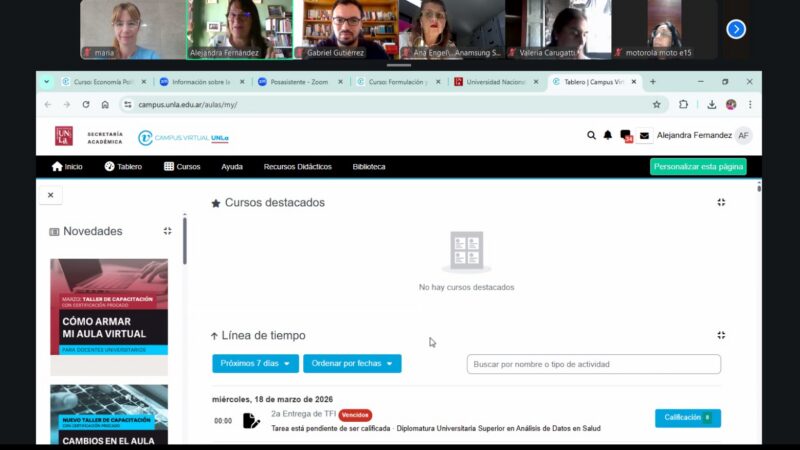Open Recursos Didácticos menu item

[x=297, y=167]
